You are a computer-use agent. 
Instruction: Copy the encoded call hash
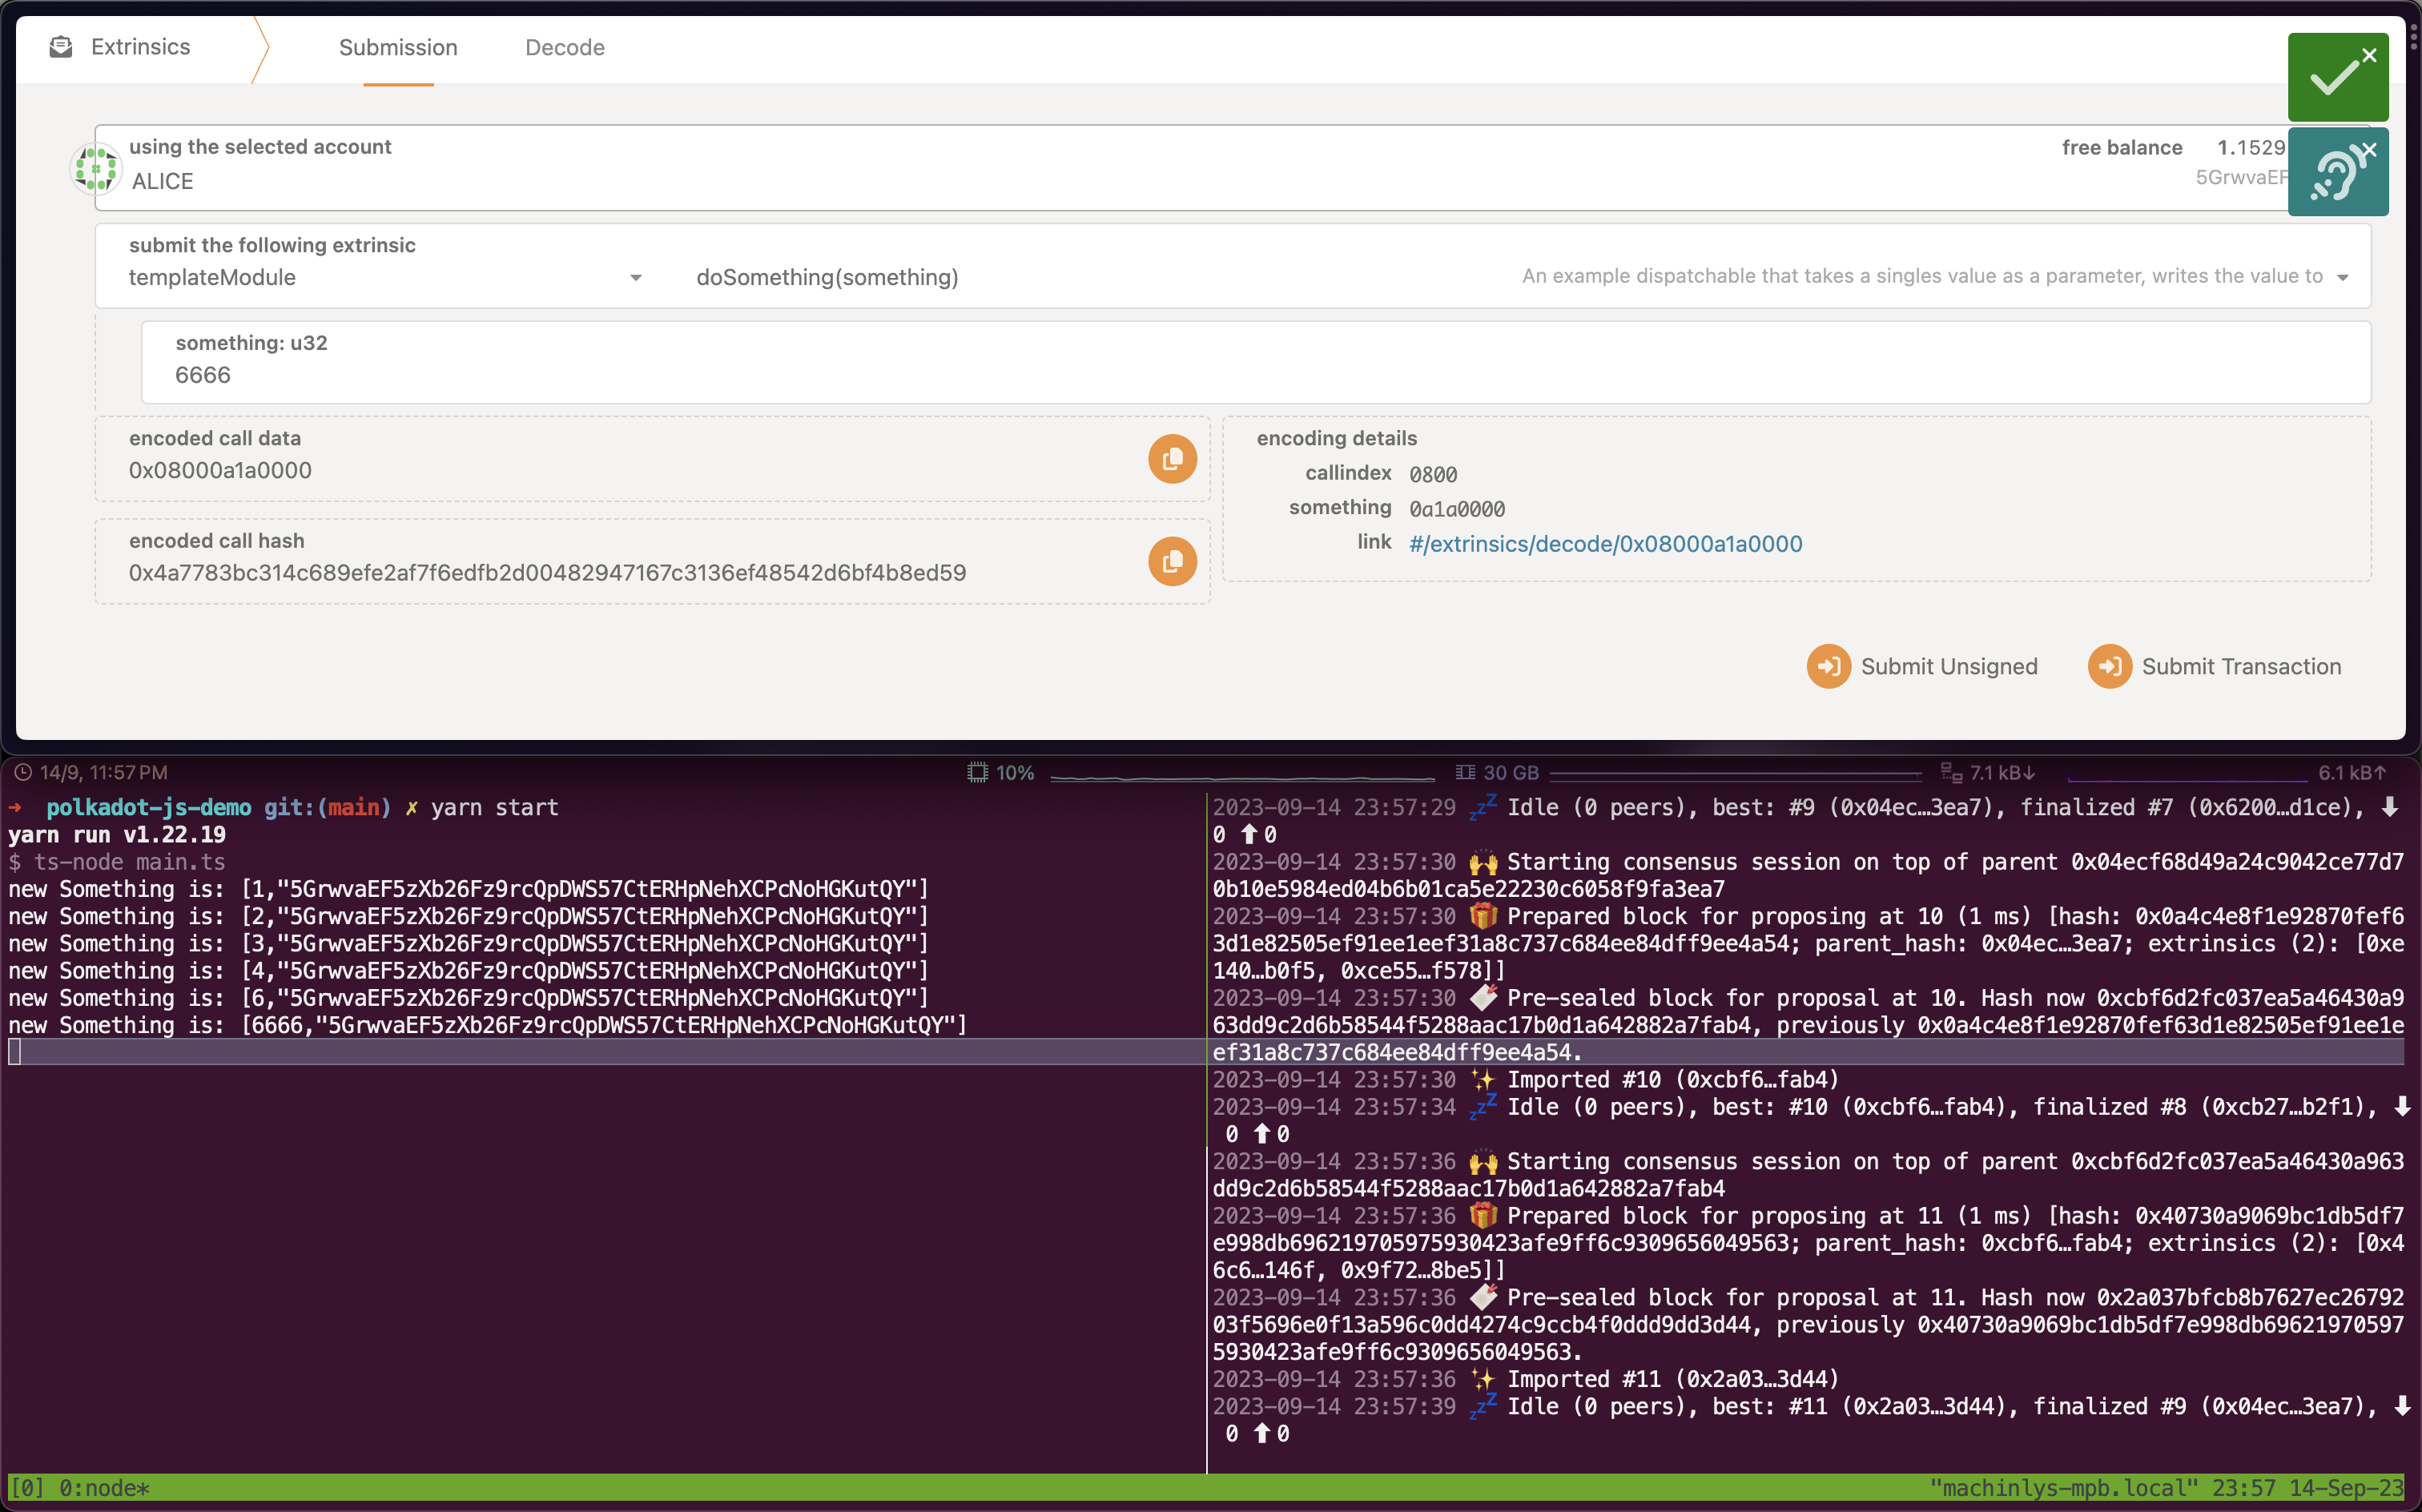pyautogui.click(x=1172, y=561)
